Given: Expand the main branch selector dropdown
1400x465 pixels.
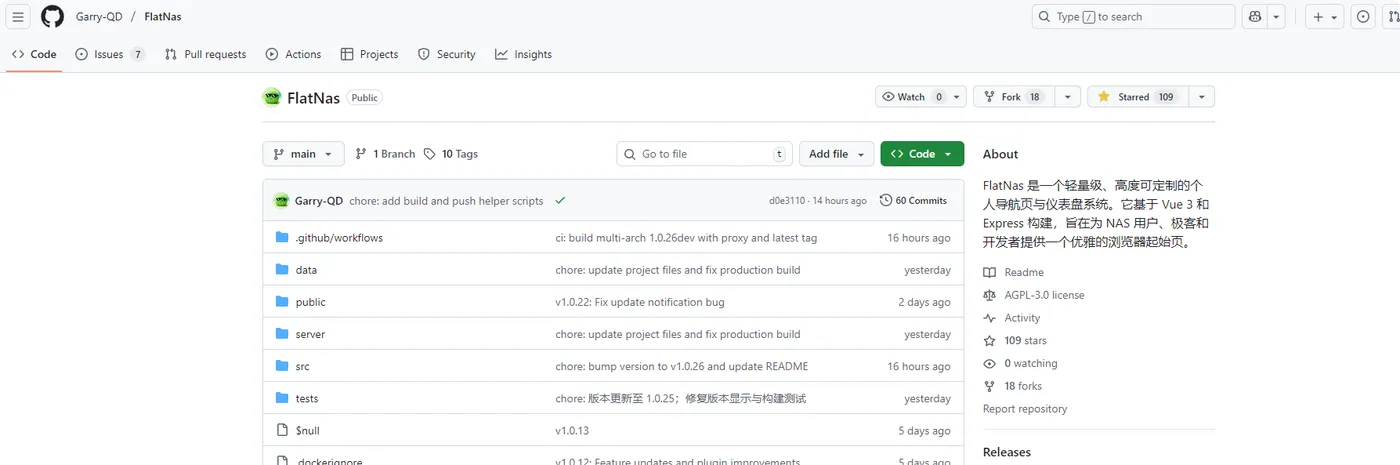Looking at the screenshot, I should pyautogui.click(x=303, y=154).
